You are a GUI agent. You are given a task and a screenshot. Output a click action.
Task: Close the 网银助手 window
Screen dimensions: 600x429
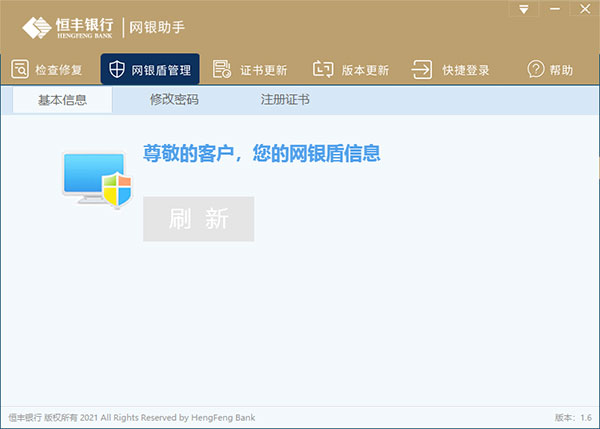click(x=585, y=9)
